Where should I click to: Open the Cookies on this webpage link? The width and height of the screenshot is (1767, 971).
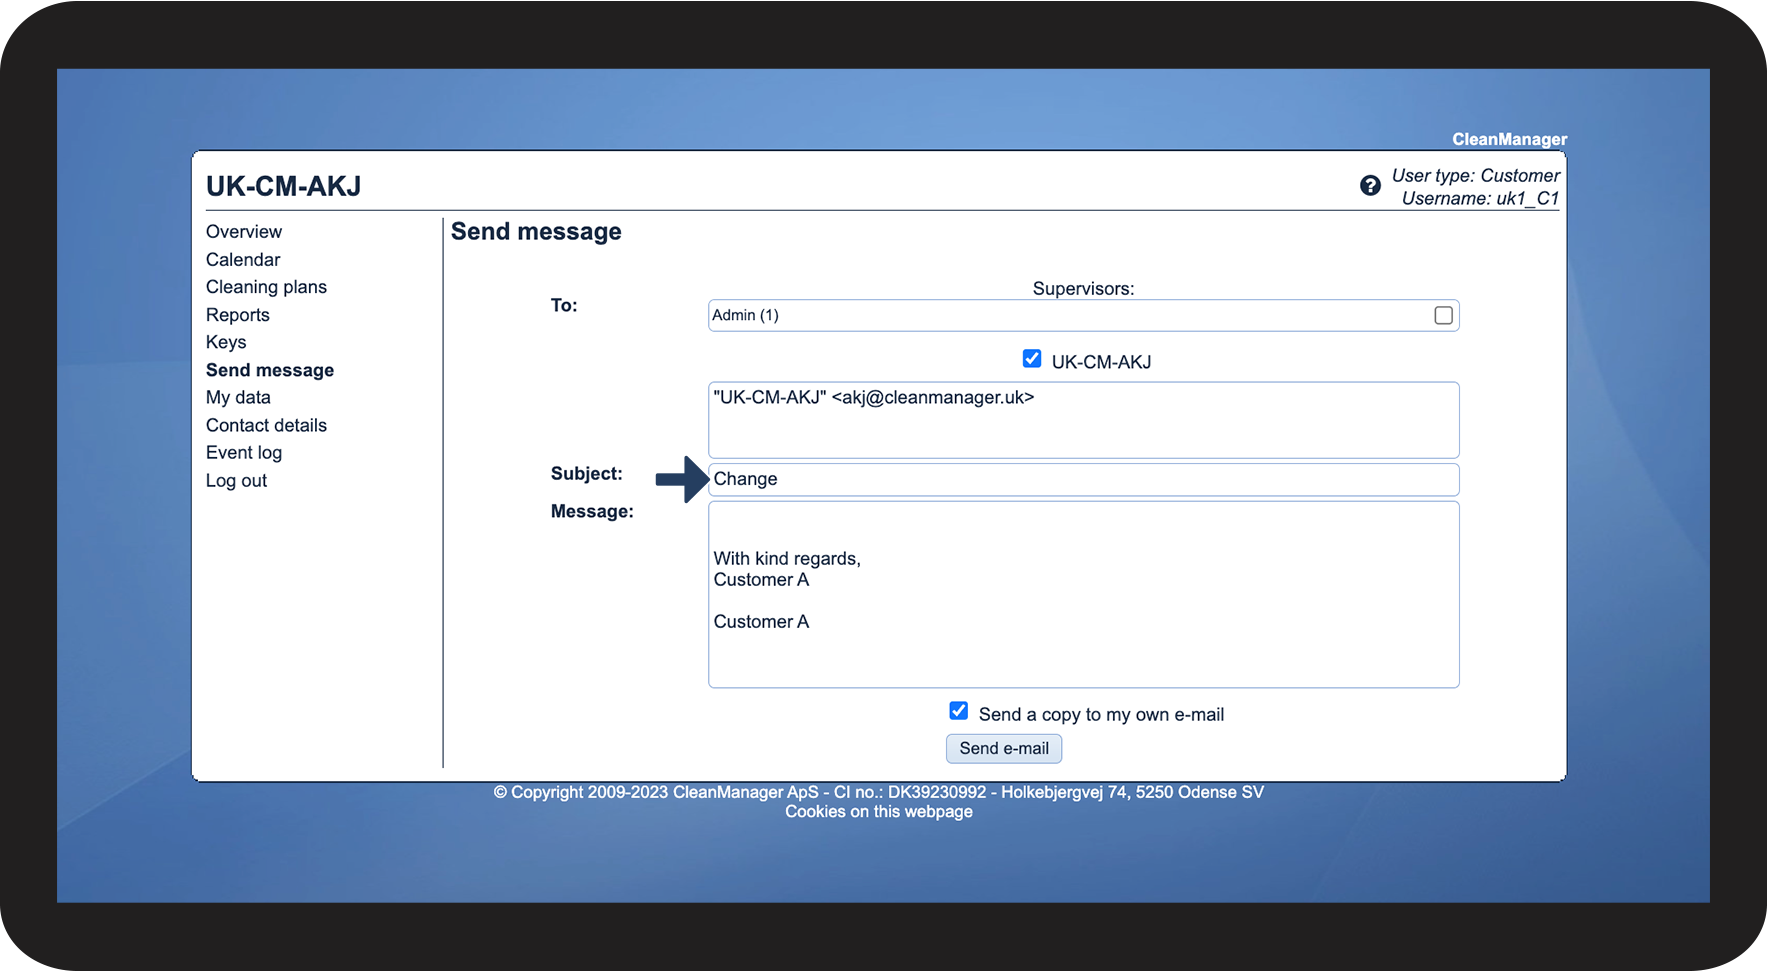879,812
